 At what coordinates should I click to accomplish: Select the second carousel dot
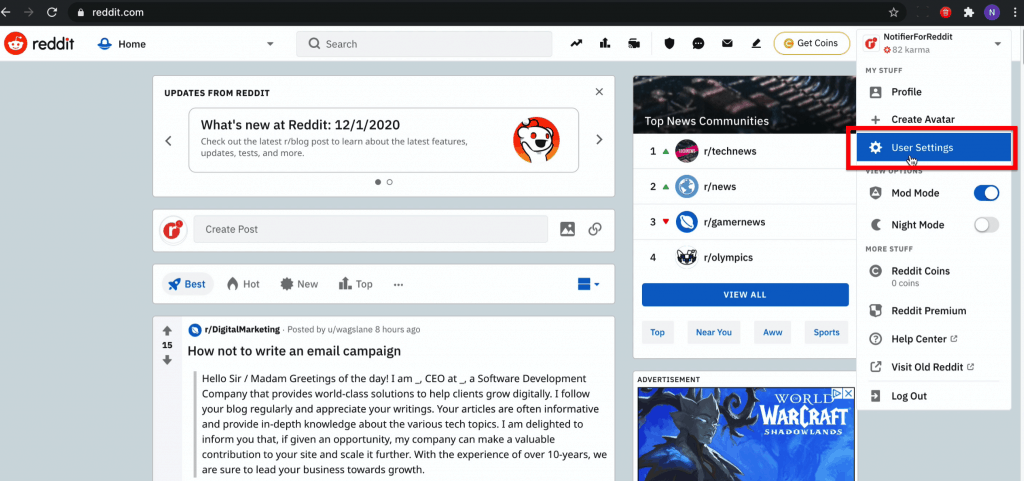[390, 182]
